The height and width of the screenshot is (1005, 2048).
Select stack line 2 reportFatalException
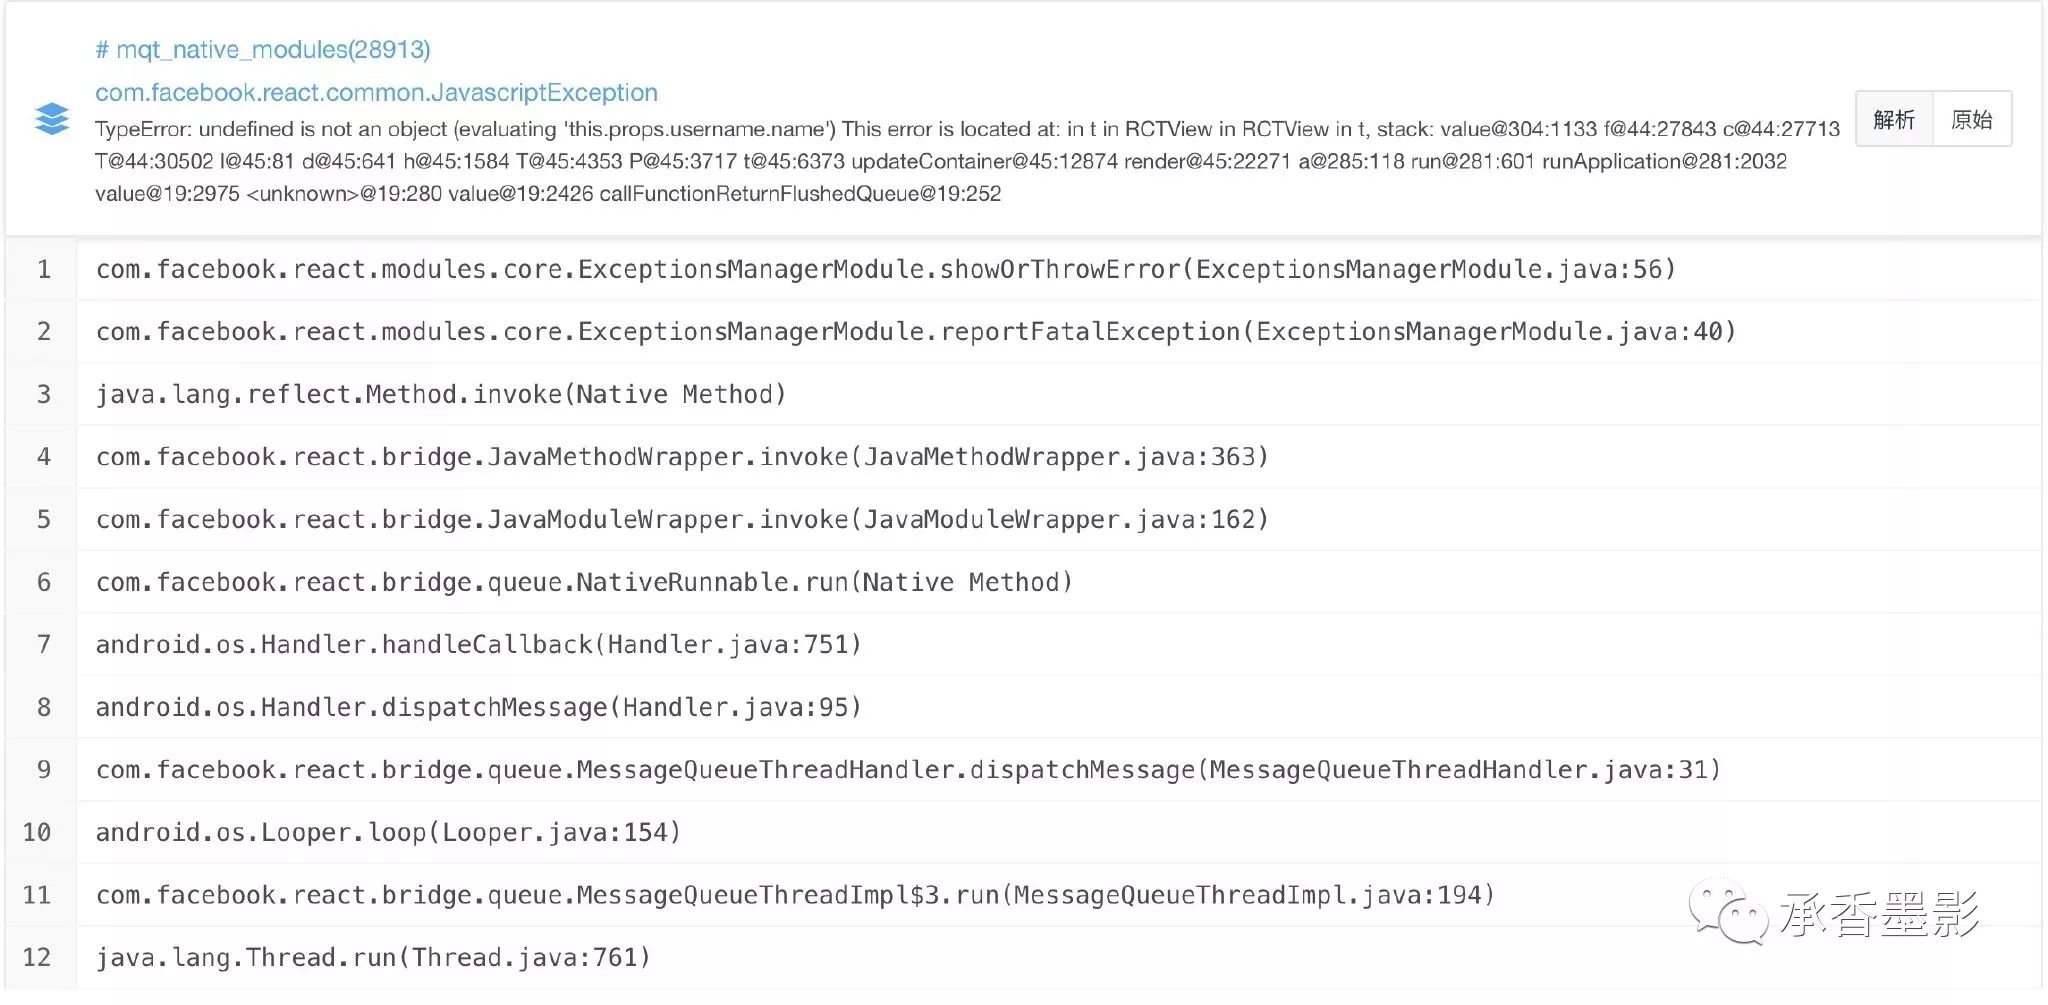click(915, 332)
